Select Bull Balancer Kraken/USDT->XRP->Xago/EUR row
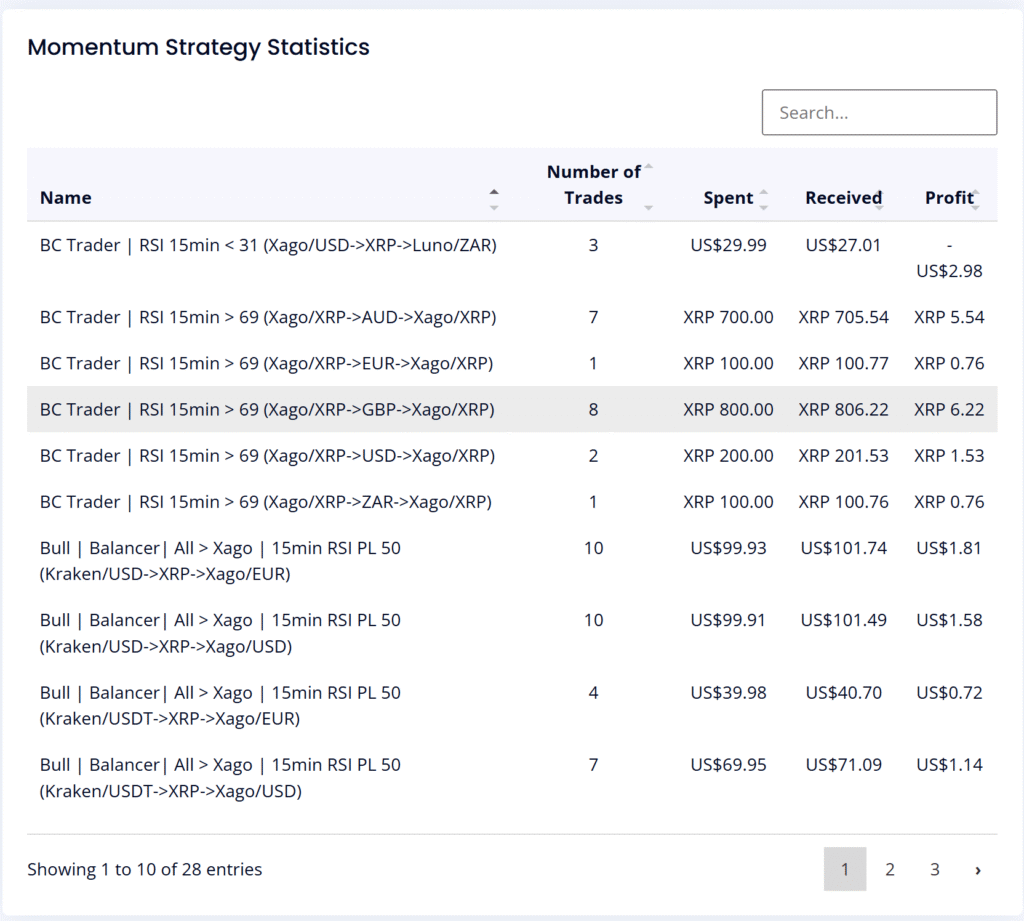 coord(220,705)
